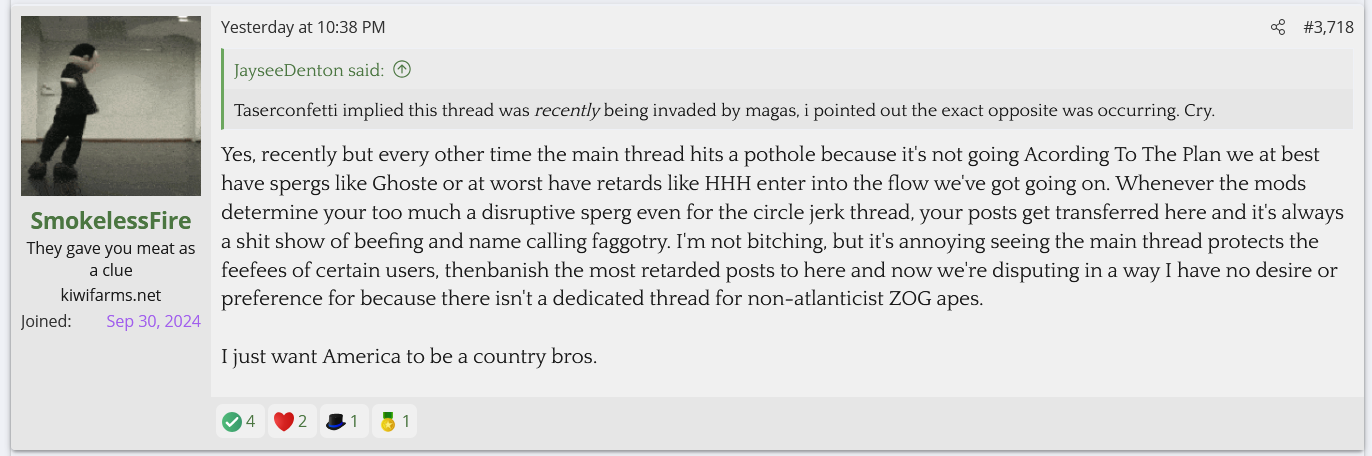The width and height of the screenshot is (1372, 456).
Task: Click the red heart reaction icon
Action: pos(284,422)
